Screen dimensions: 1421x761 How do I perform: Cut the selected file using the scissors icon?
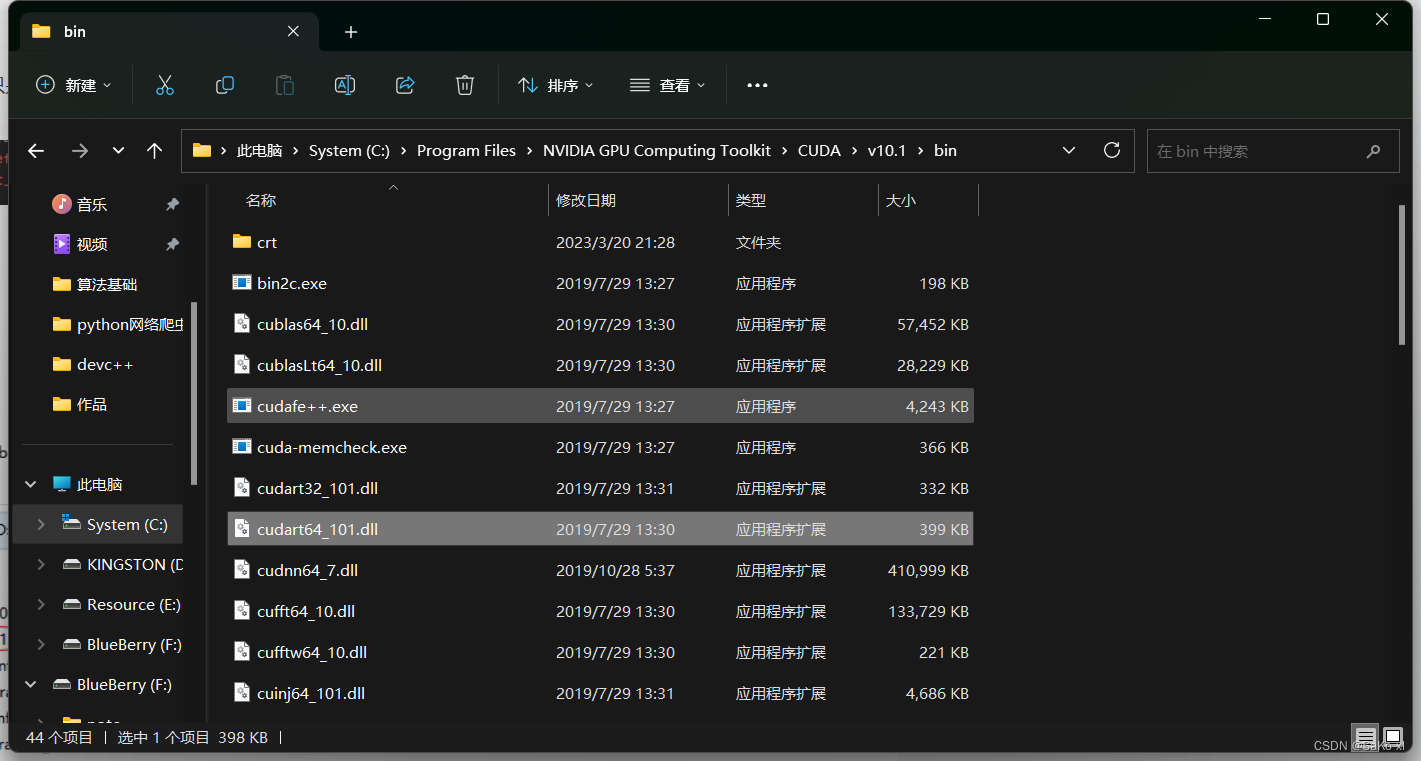tap(164, 85)
